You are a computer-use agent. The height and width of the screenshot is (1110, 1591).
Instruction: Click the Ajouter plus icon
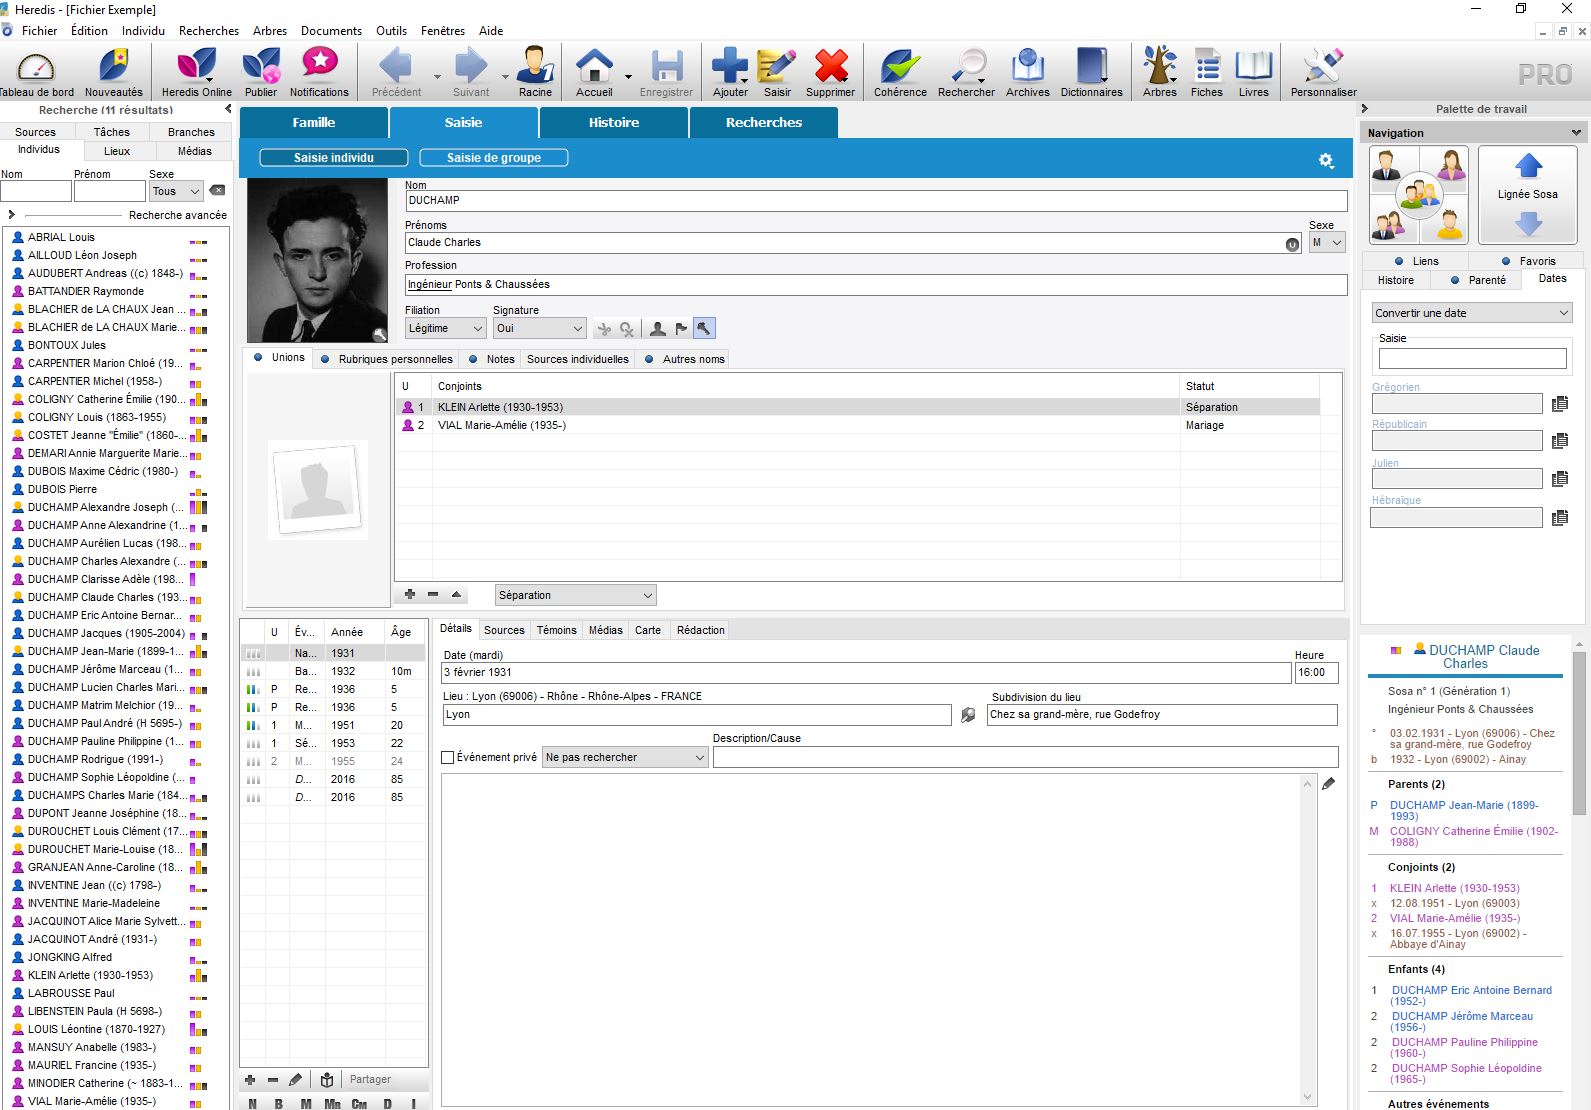(730, 73)
